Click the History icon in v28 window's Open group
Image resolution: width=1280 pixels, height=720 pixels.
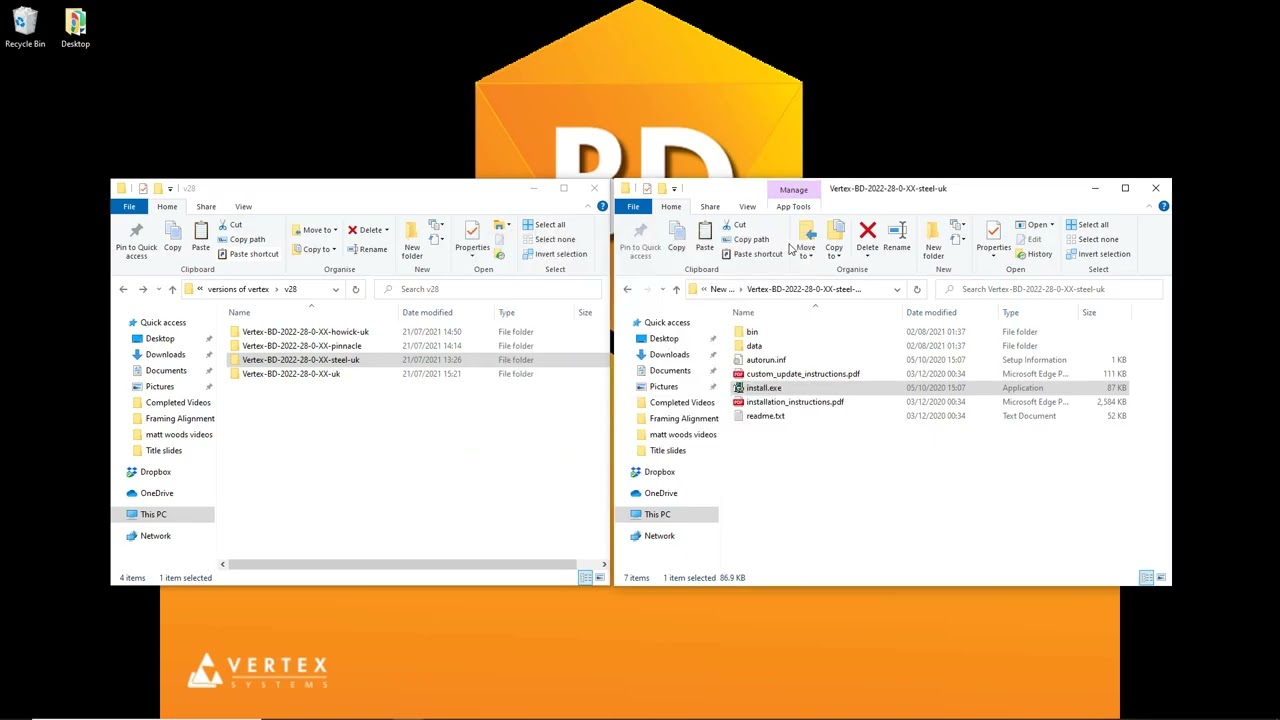[x=499, y=255]
